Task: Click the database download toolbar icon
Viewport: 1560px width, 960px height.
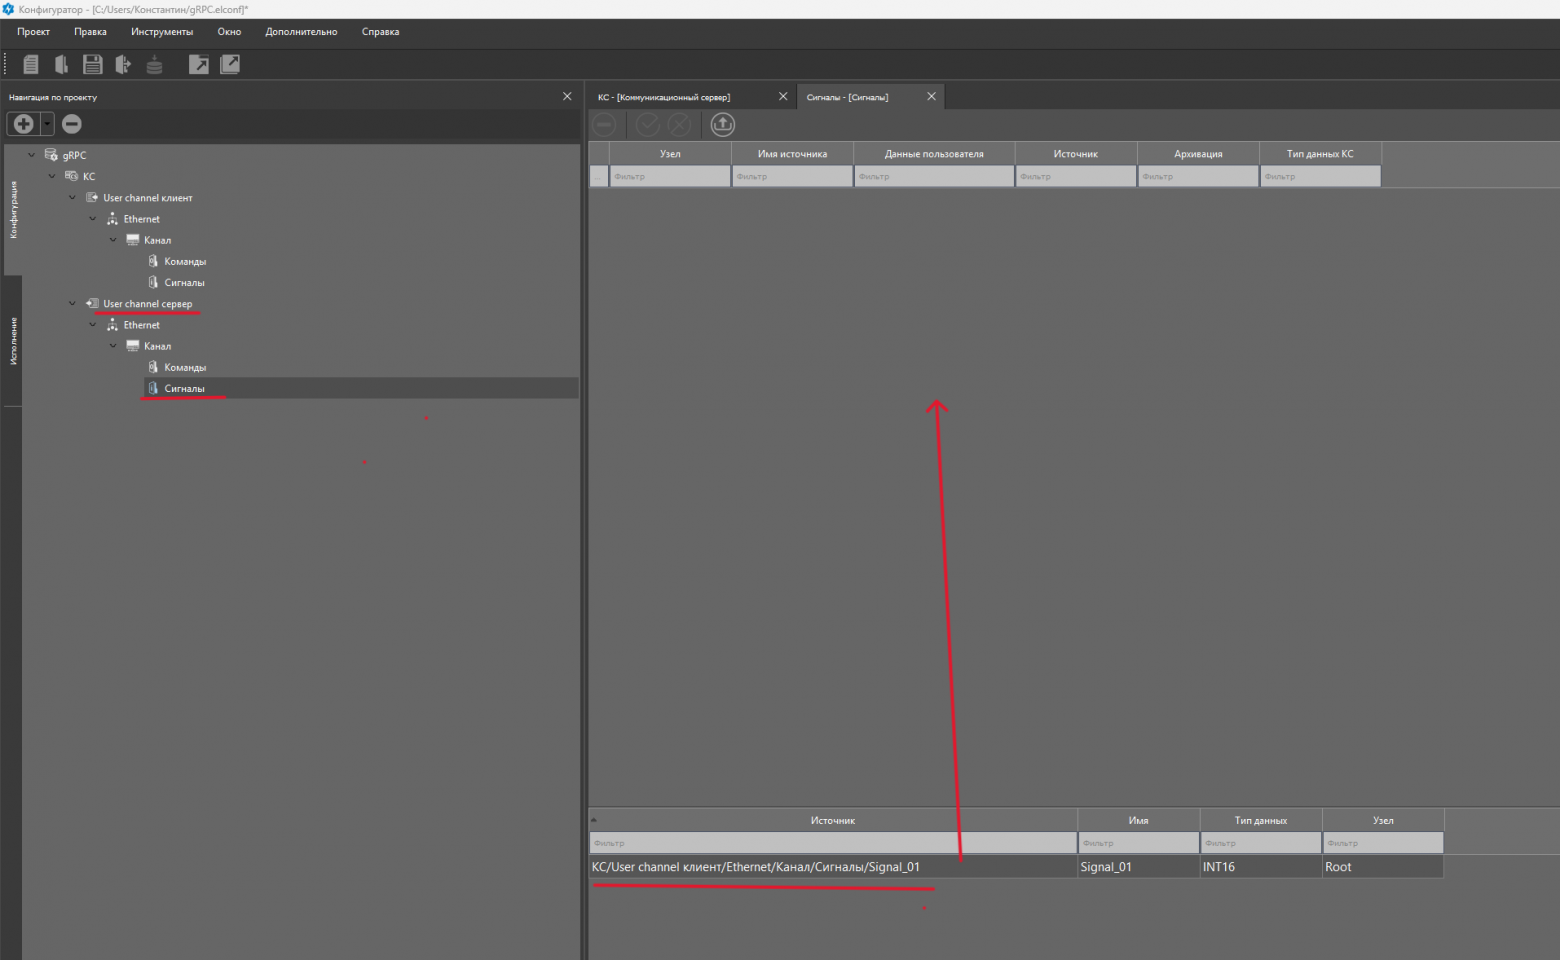Action: click(x=154, y=65)
